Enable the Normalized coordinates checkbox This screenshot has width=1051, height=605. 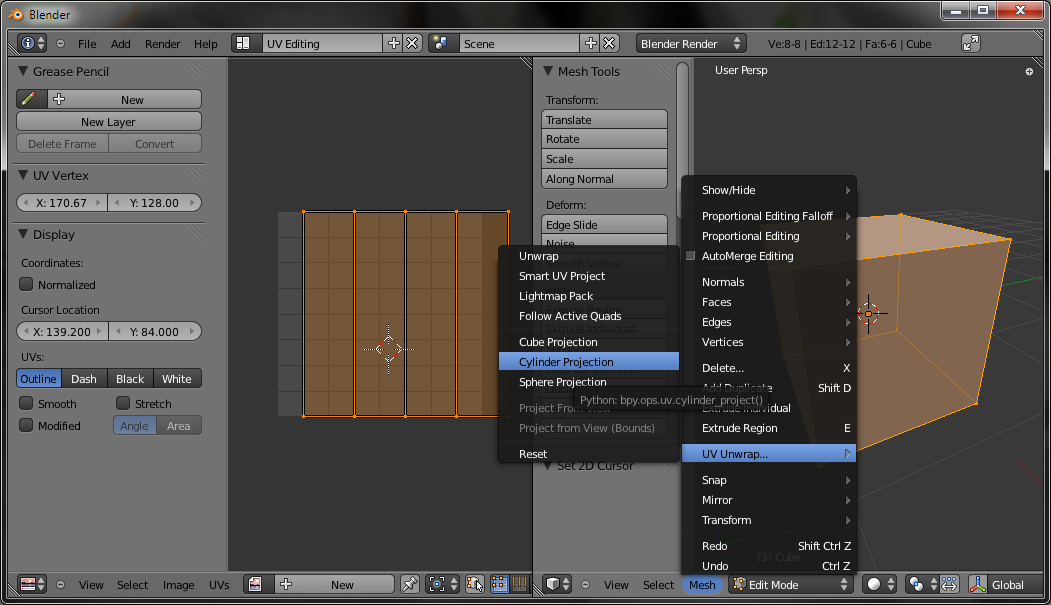coord(27,284)
